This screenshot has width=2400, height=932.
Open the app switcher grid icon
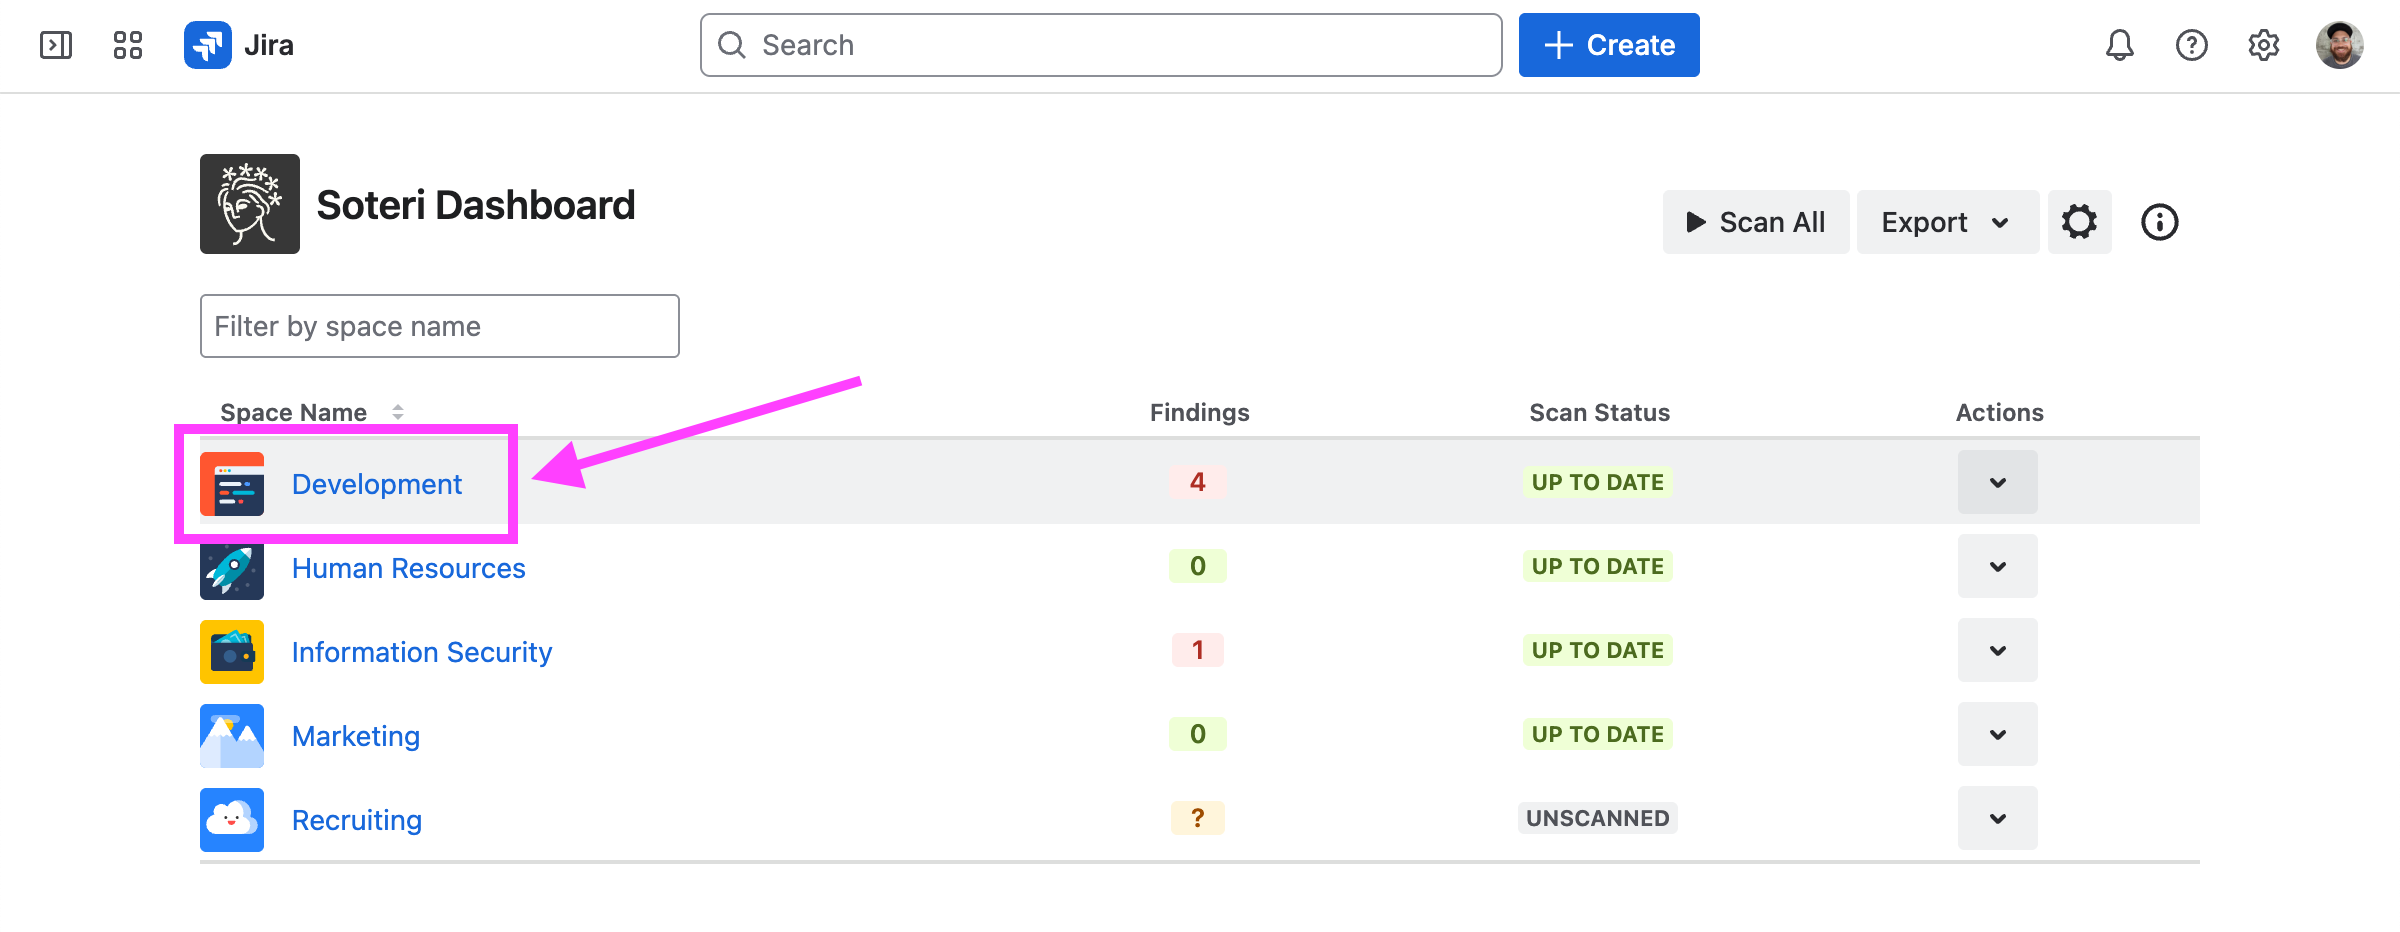(128, 45)
